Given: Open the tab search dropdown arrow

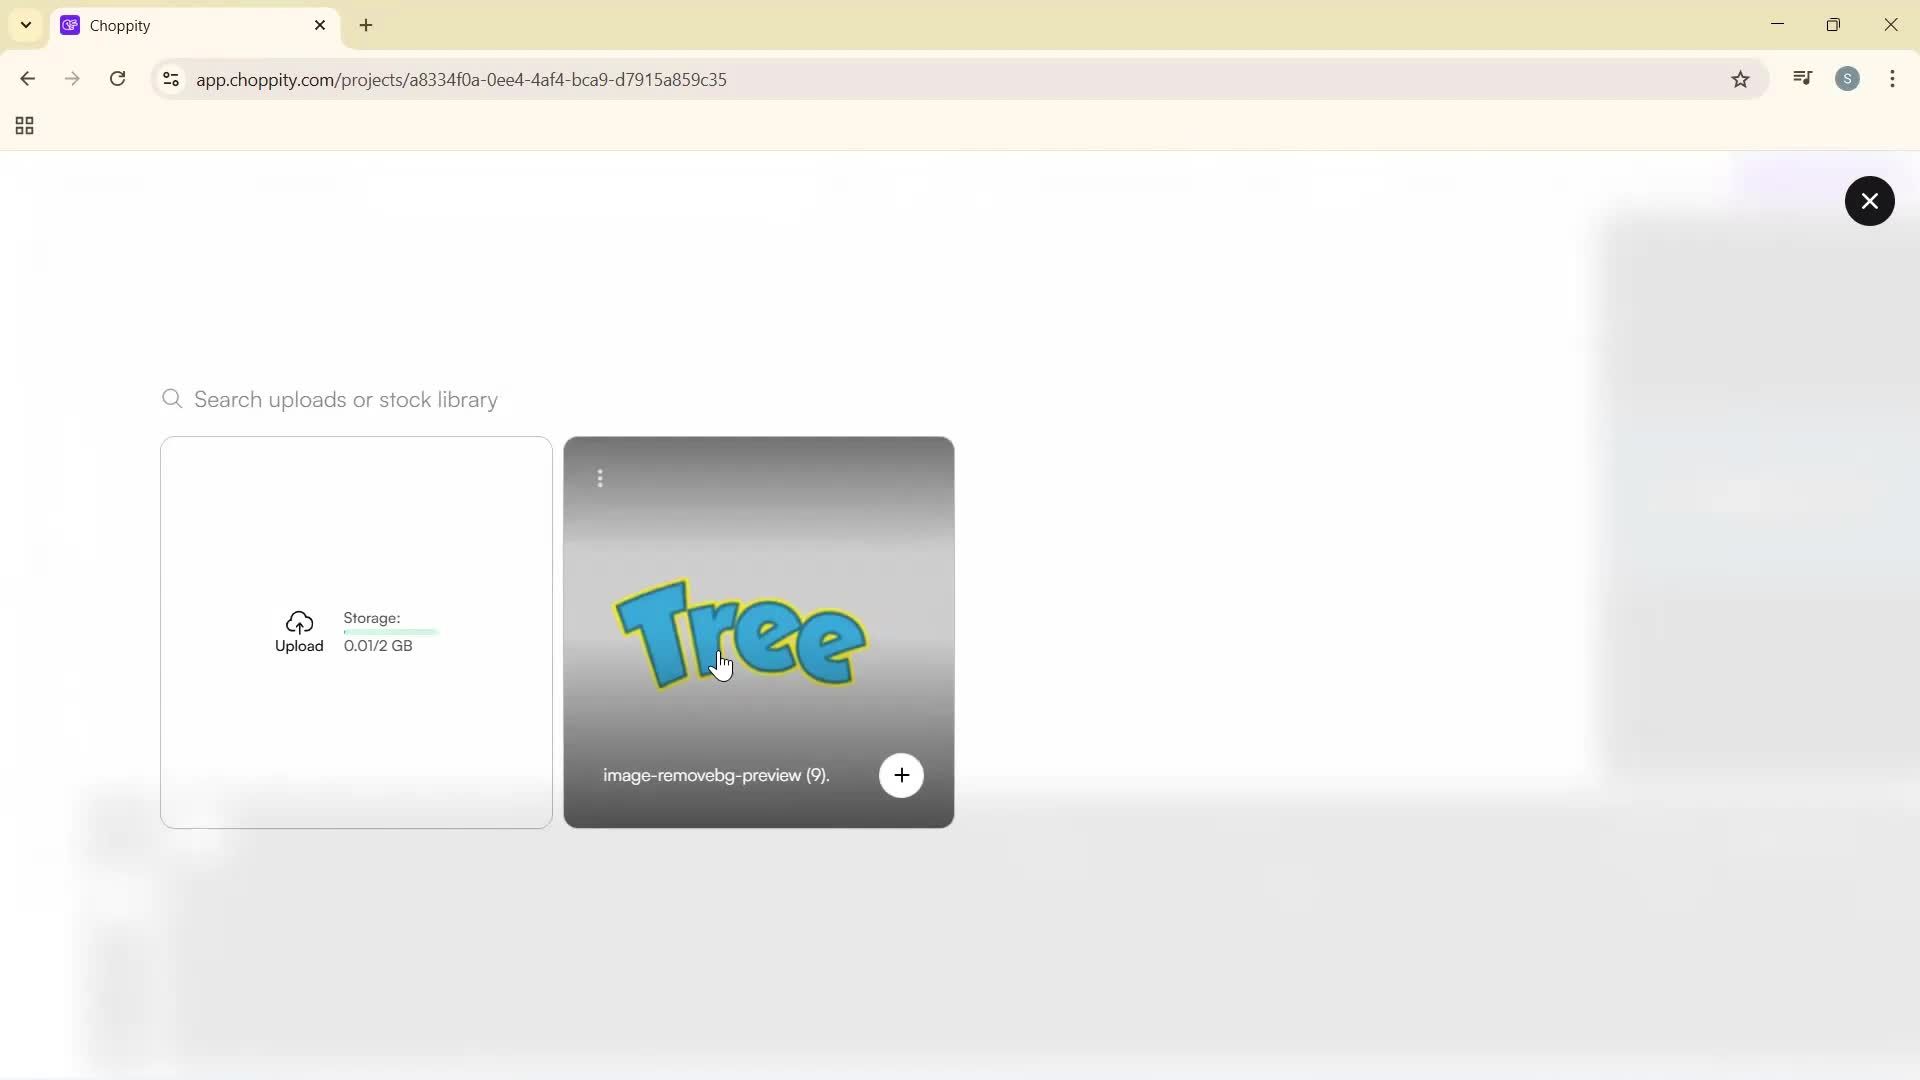Looking at the screenshot, I should tap(26, 25).
